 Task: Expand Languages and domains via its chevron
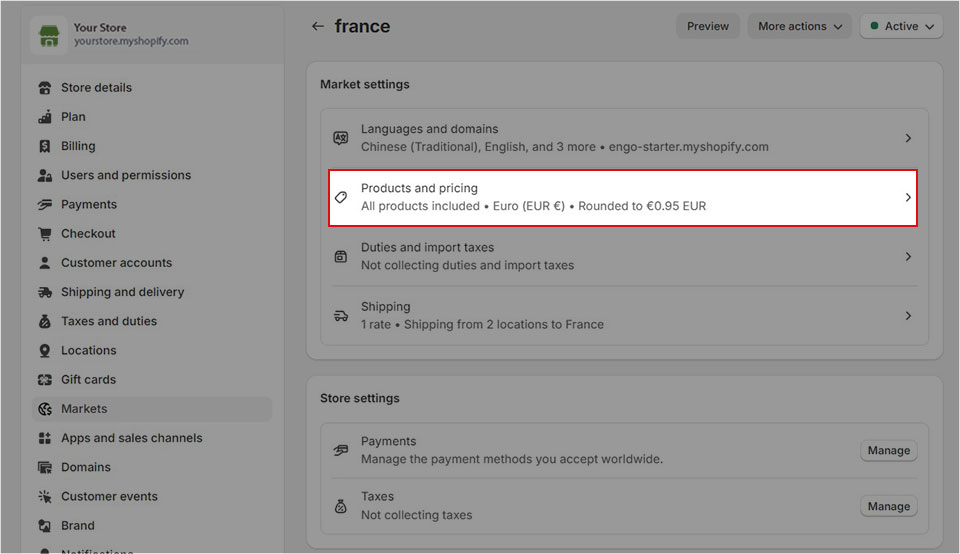pos(908,138)
